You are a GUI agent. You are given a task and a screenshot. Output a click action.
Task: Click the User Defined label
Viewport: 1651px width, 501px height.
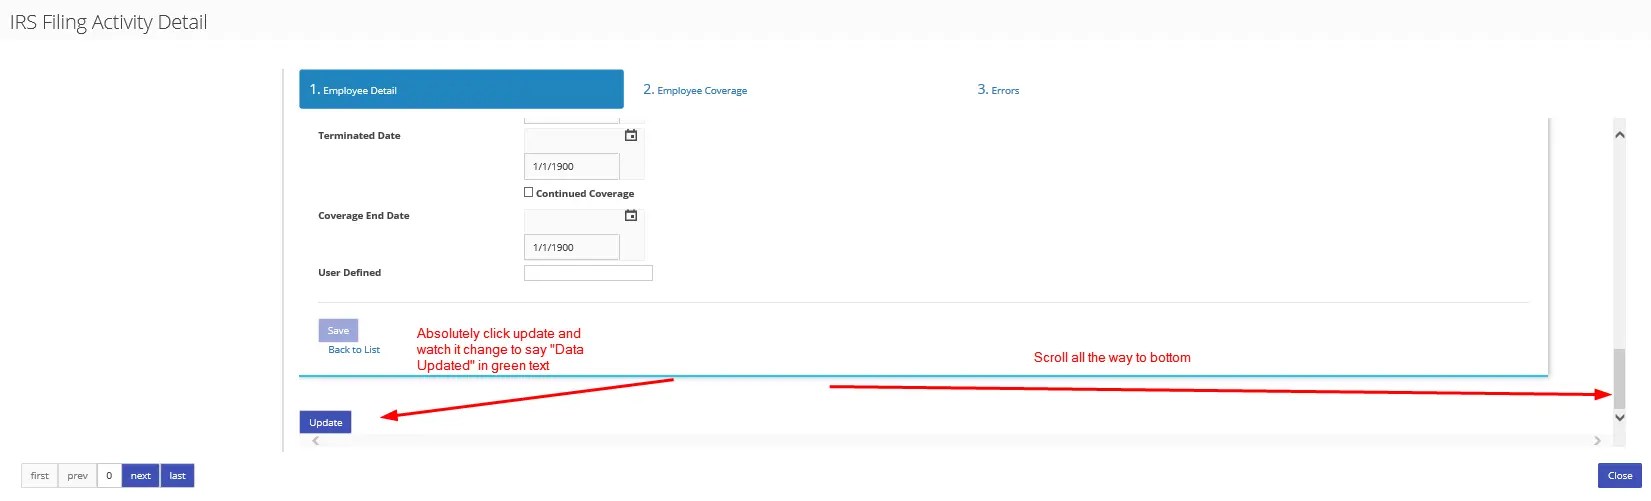click(x=349, y=273)
